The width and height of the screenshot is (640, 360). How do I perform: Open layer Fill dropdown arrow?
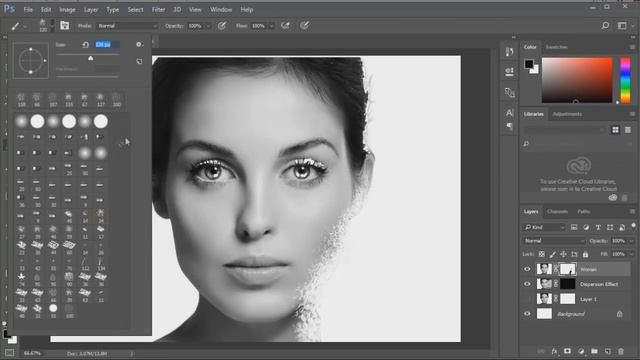pos(631,254)
